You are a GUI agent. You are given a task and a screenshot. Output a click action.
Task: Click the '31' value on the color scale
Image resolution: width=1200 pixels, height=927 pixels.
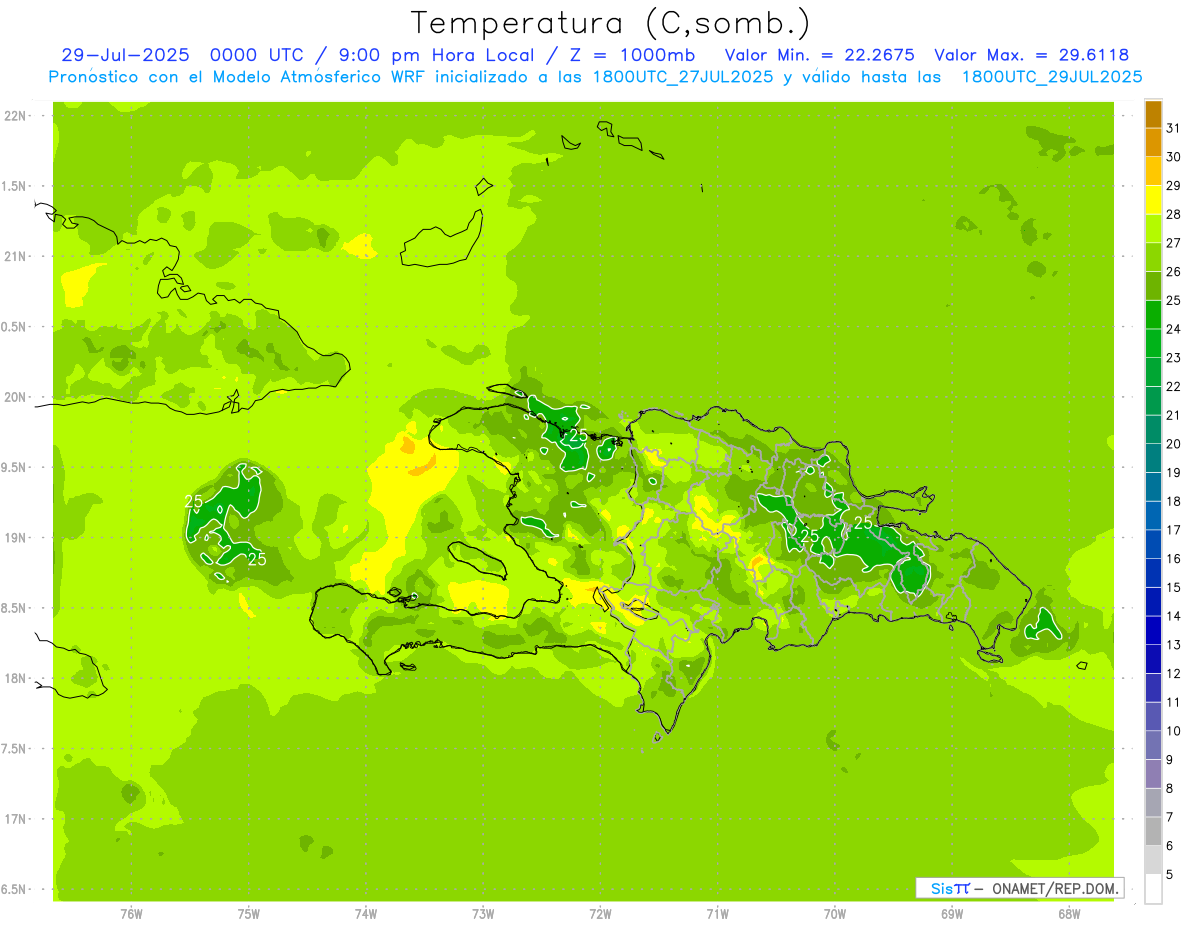coord(1174,128)
